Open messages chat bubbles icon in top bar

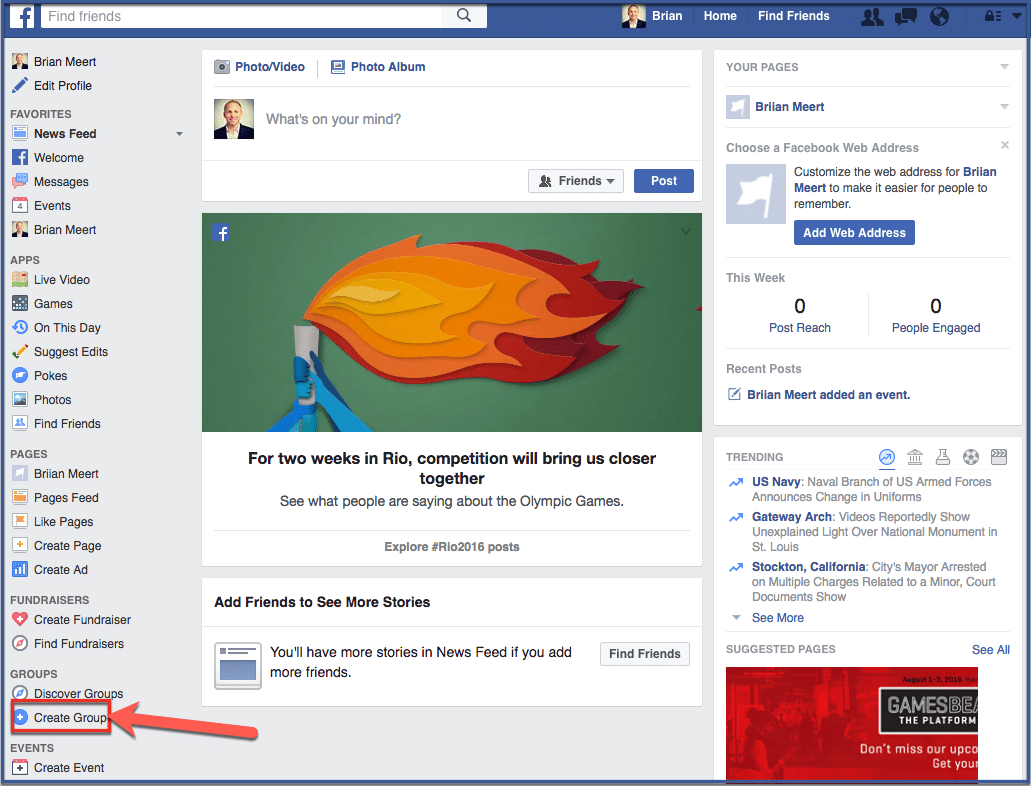pyautogui.click(x=905, y=16)
